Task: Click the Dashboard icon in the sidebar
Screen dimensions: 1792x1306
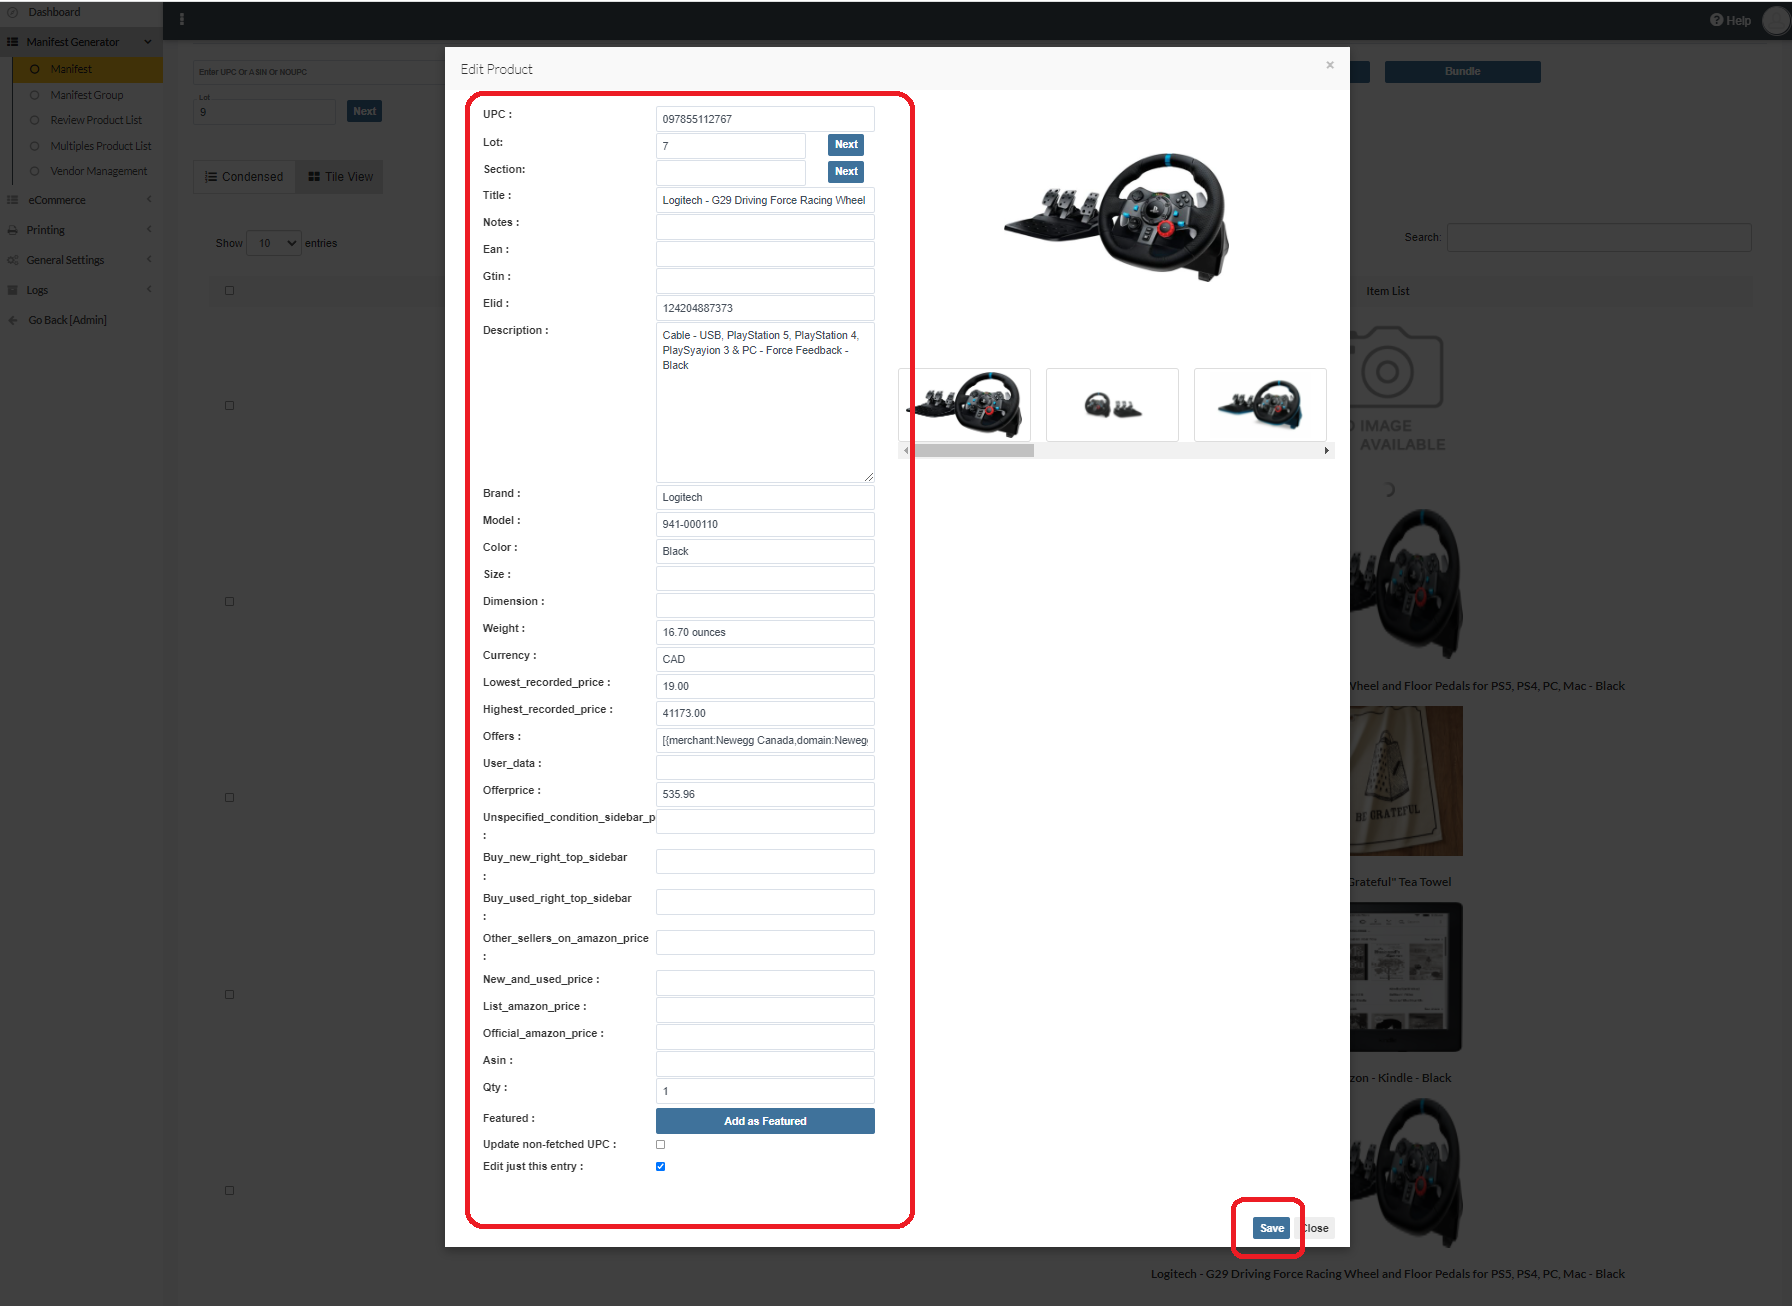Action: click(x=13, y=12)
